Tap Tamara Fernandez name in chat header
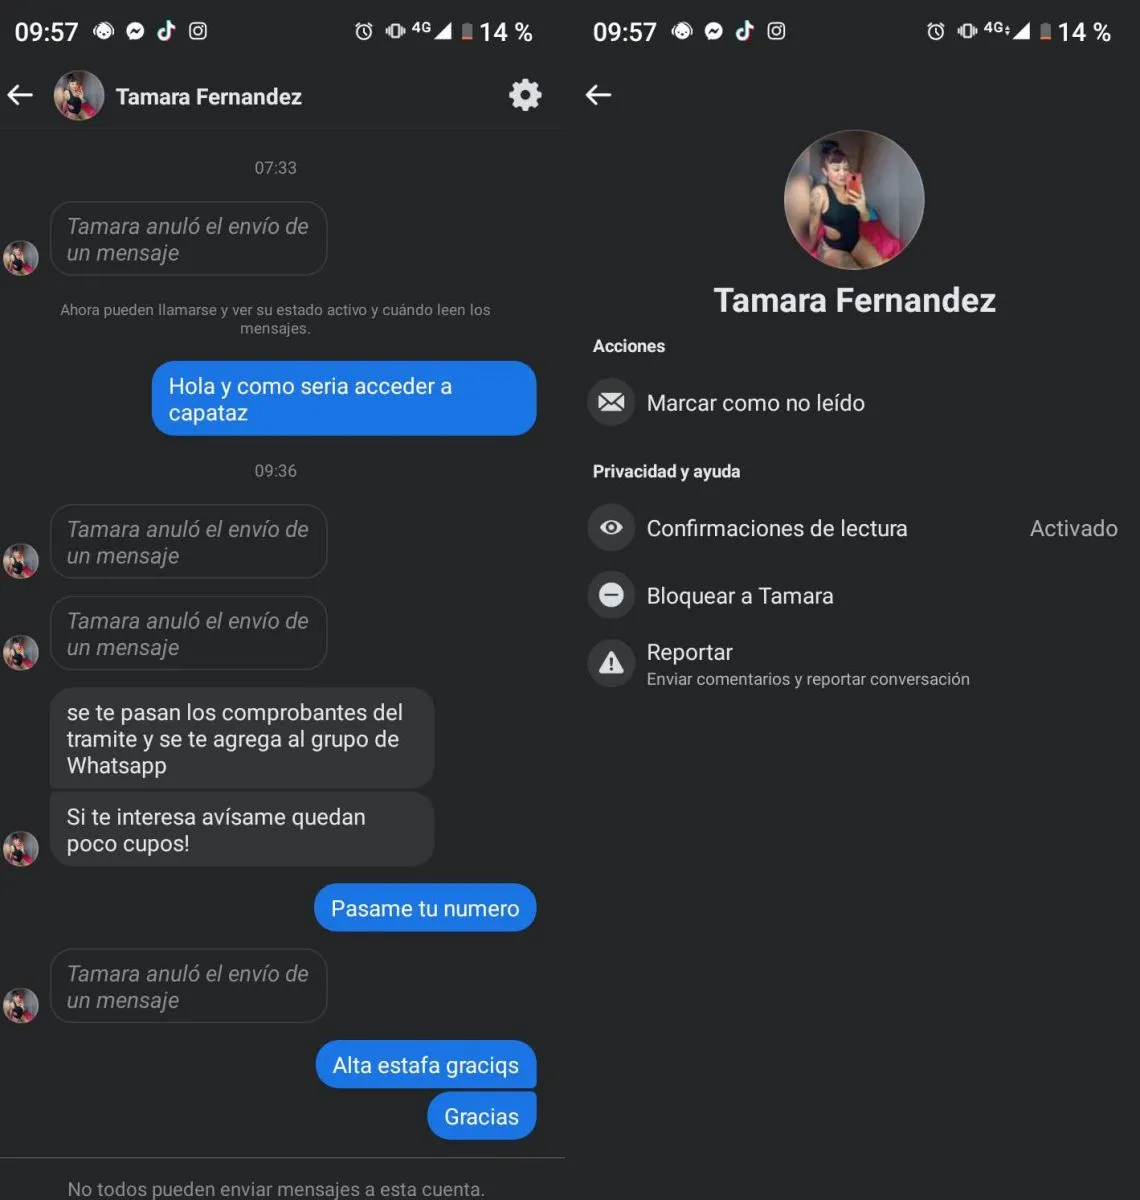This screenshot has width=1140, height=1200. (208, 97)
